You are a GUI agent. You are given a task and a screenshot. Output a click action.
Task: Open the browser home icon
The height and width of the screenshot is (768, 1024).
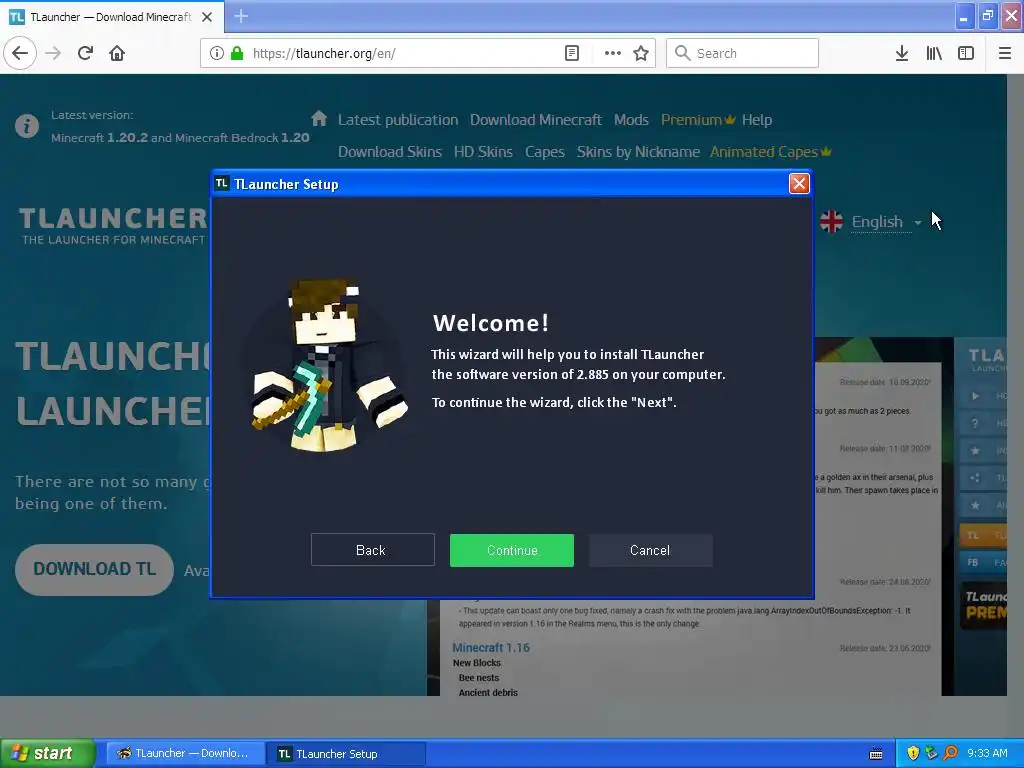click(117, 53)
